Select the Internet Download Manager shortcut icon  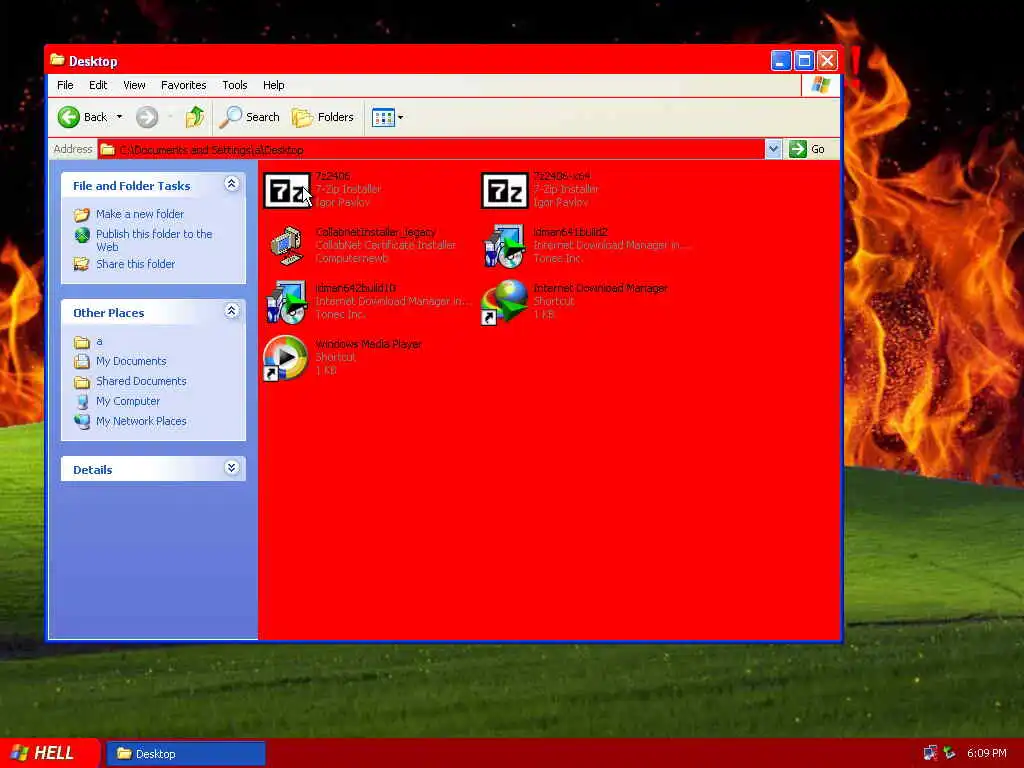coord(504,302)
